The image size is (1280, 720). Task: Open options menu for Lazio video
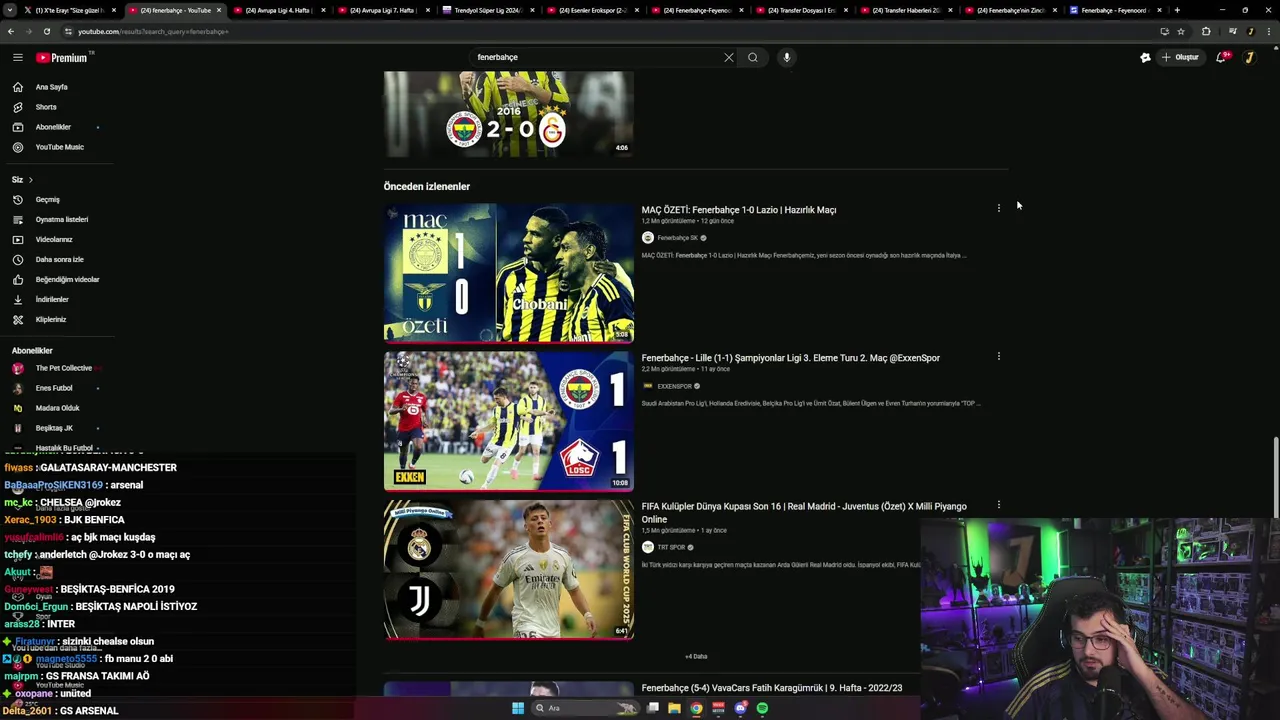[998, 208]
